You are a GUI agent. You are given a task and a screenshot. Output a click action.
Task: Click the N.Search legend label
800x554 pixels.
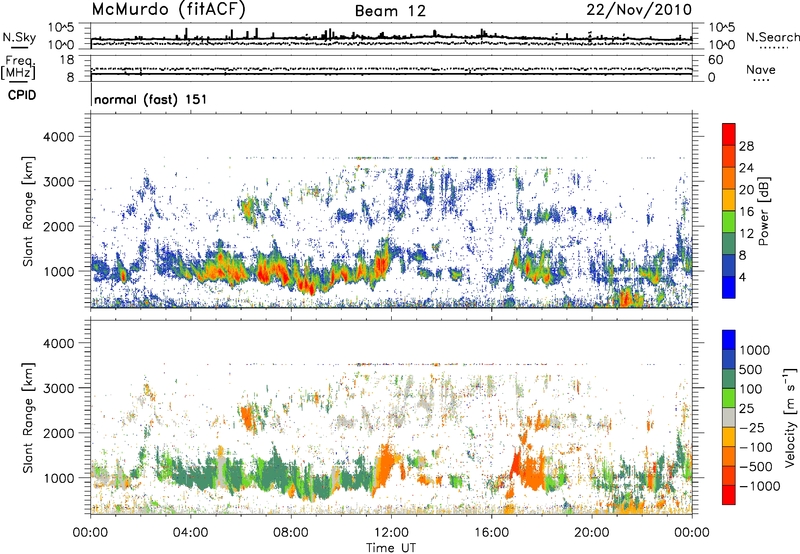click(773, 37)
